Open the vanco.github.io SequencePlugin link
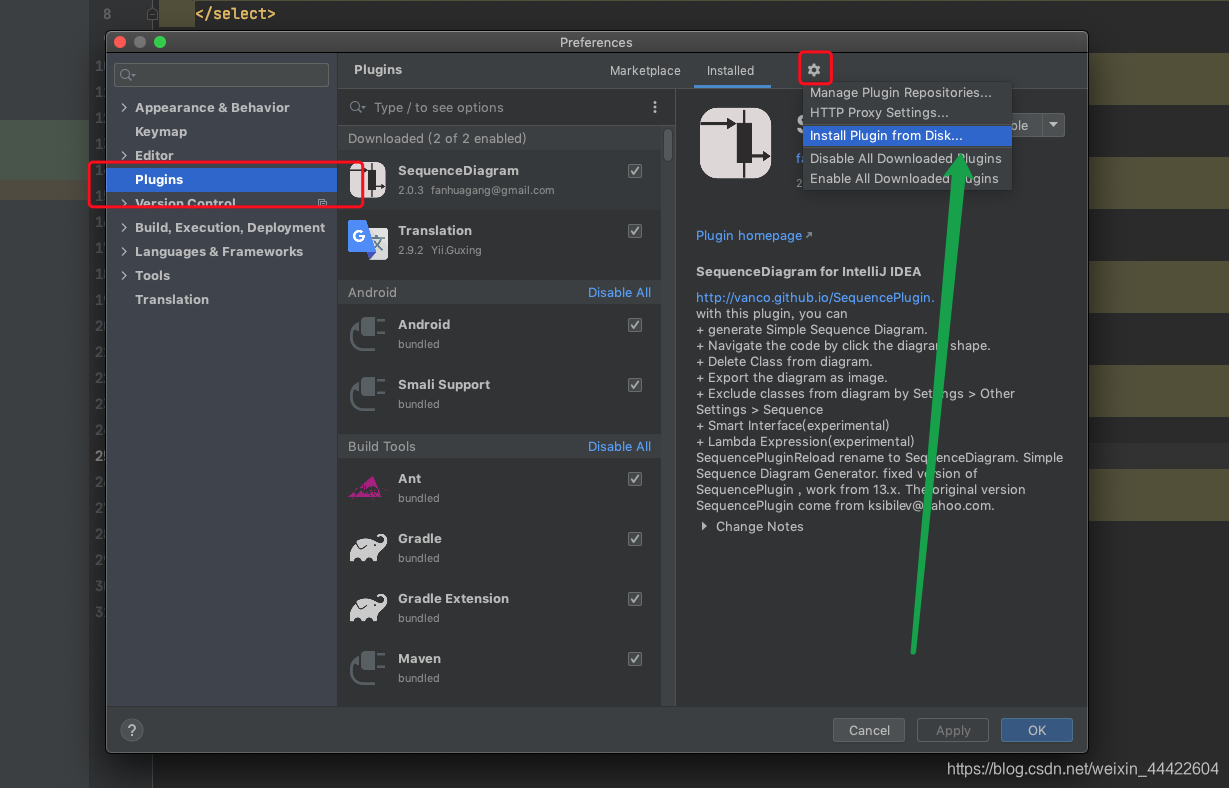The width and height of the screenshot is (1229, 788). [815, 297]
